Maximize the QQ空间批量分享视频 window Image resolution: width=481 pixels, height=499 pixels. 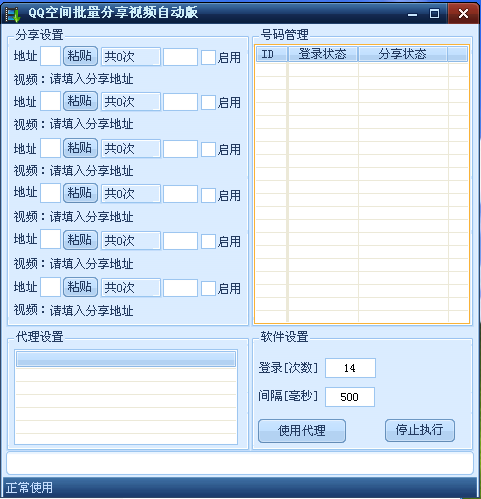click(x=434, y=14)
